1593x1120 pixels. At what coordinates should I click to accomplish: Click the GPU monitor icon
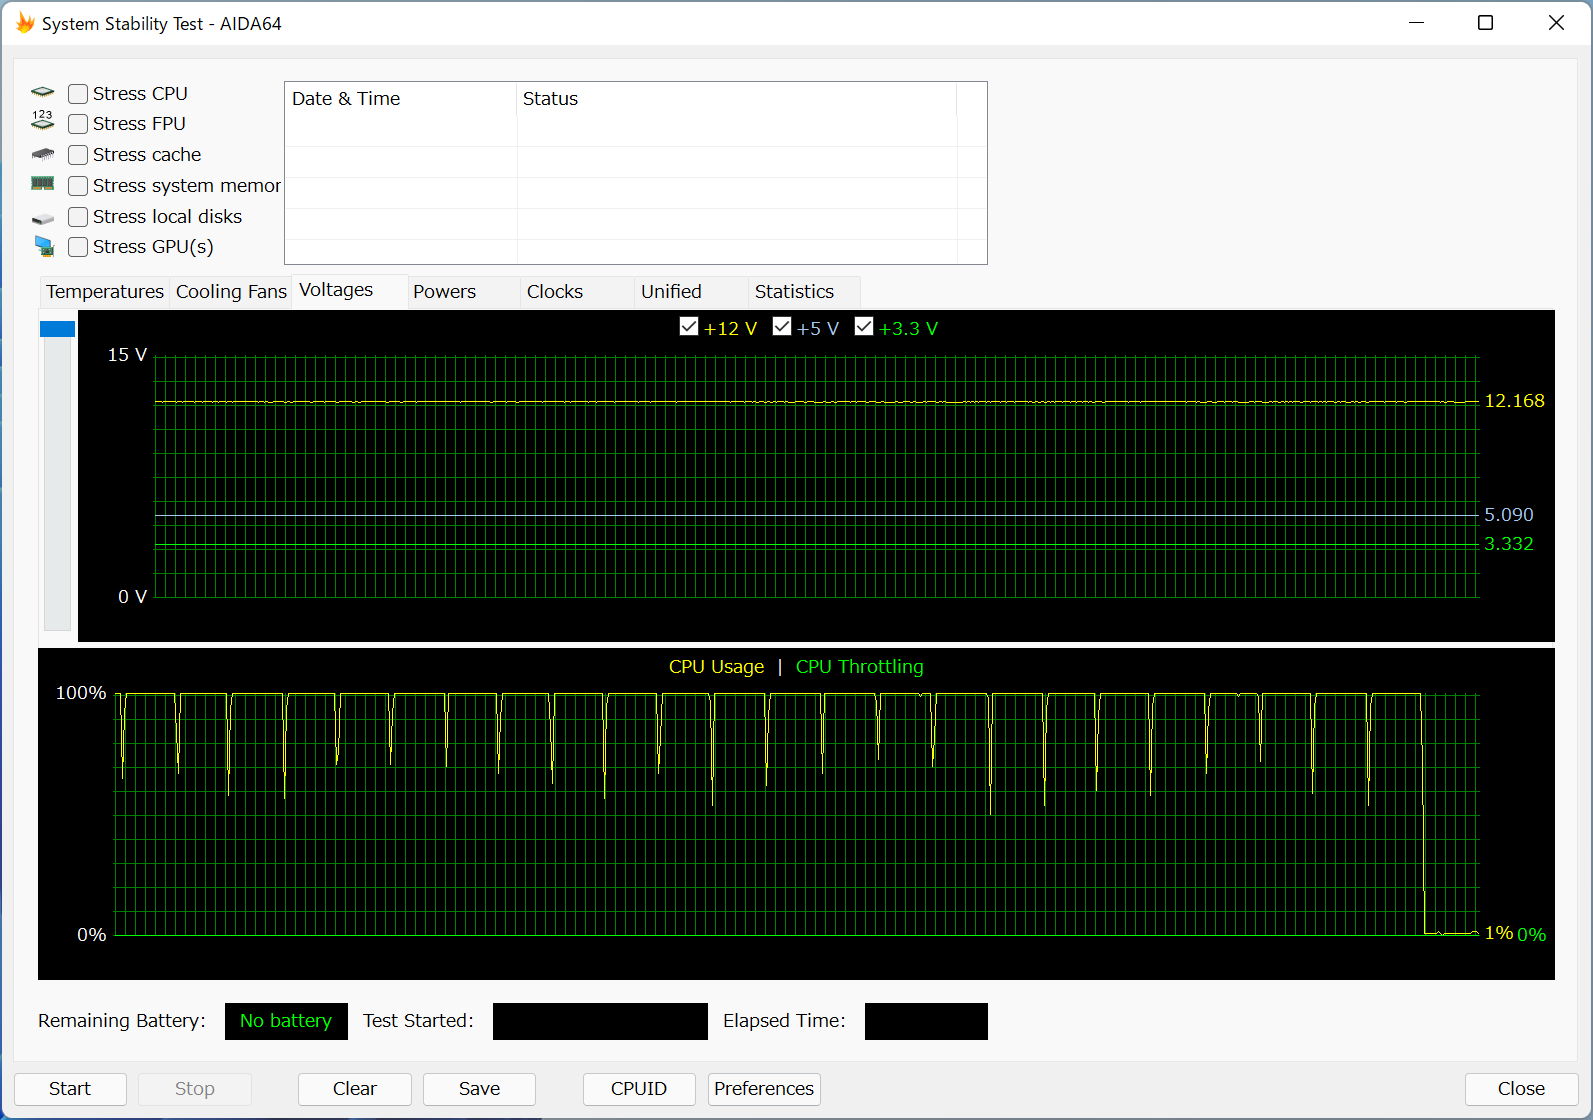(44, 246)
